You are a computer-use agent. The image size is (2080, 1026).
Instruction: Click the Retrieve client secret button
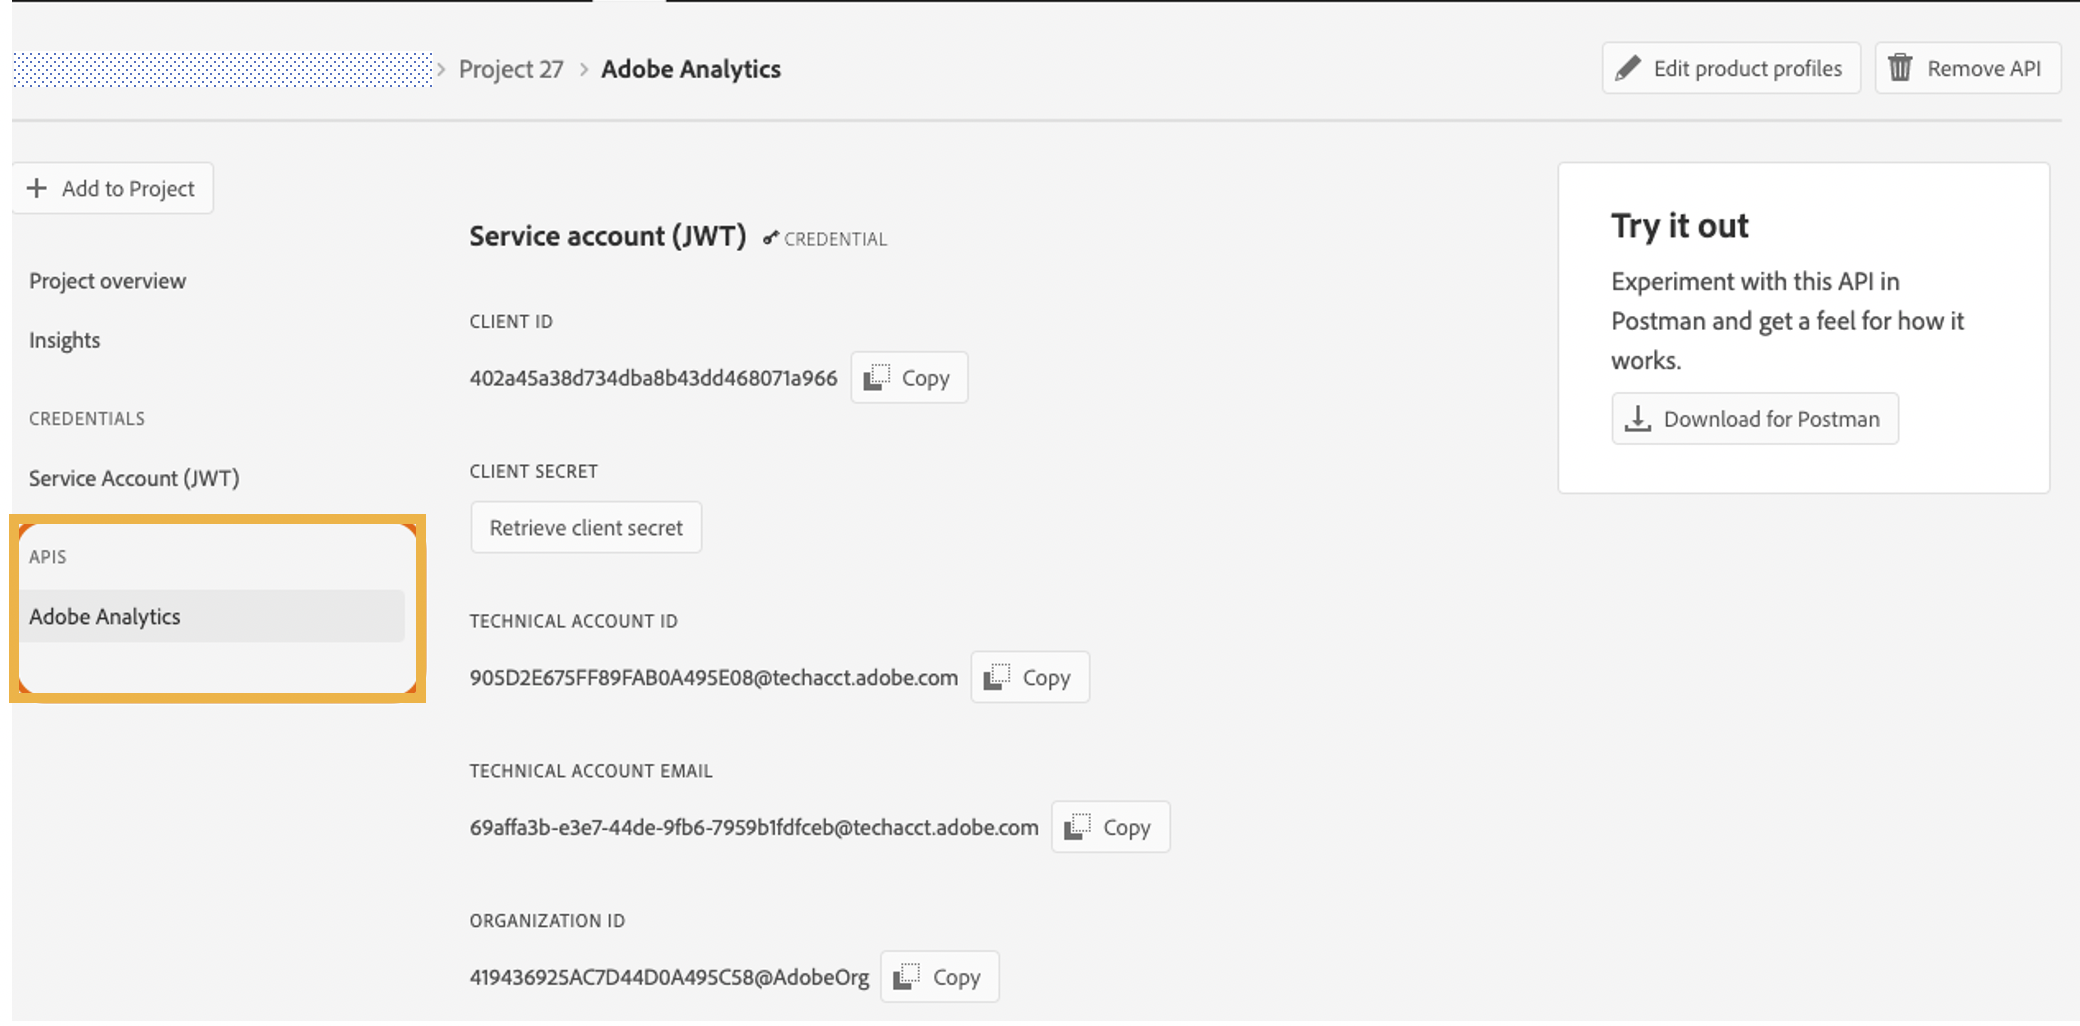(586, 527)
